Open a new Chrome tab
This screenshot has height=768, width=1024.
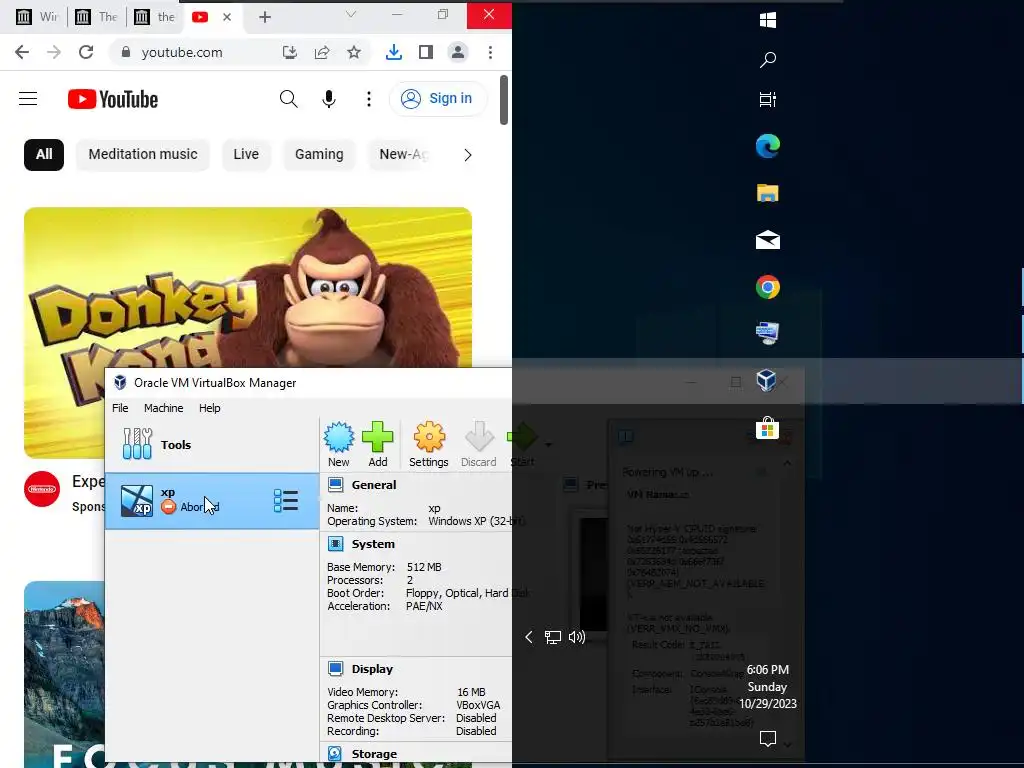coord(264,17)
